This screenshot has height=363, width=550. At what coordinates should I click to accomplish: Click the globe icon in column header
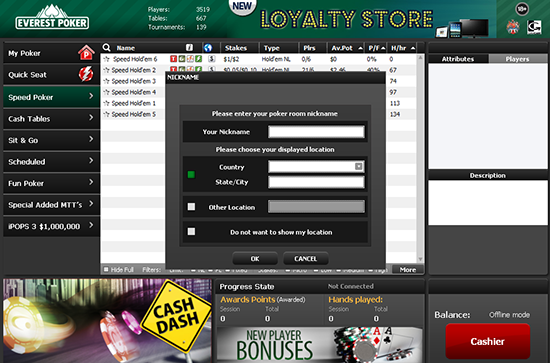[208, 48]
